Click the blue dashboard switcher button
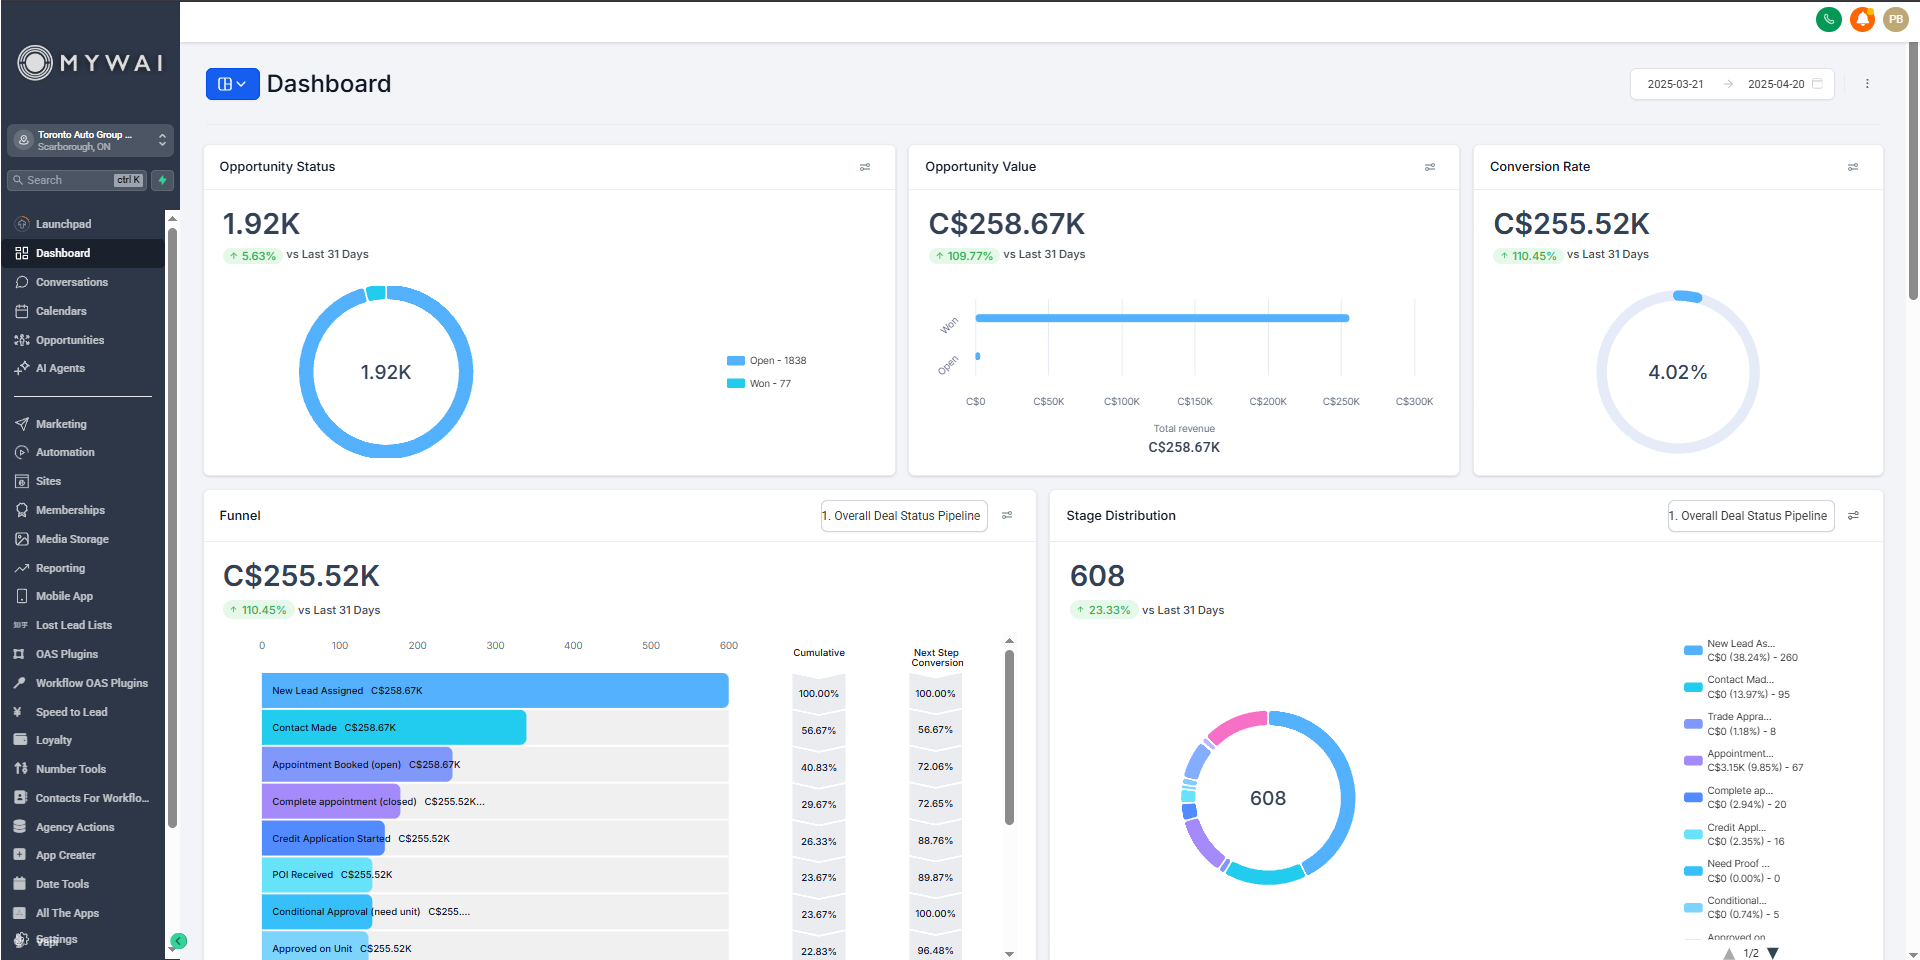Image resolution: width=1920 pixels, height=960 pixels. 232,84
